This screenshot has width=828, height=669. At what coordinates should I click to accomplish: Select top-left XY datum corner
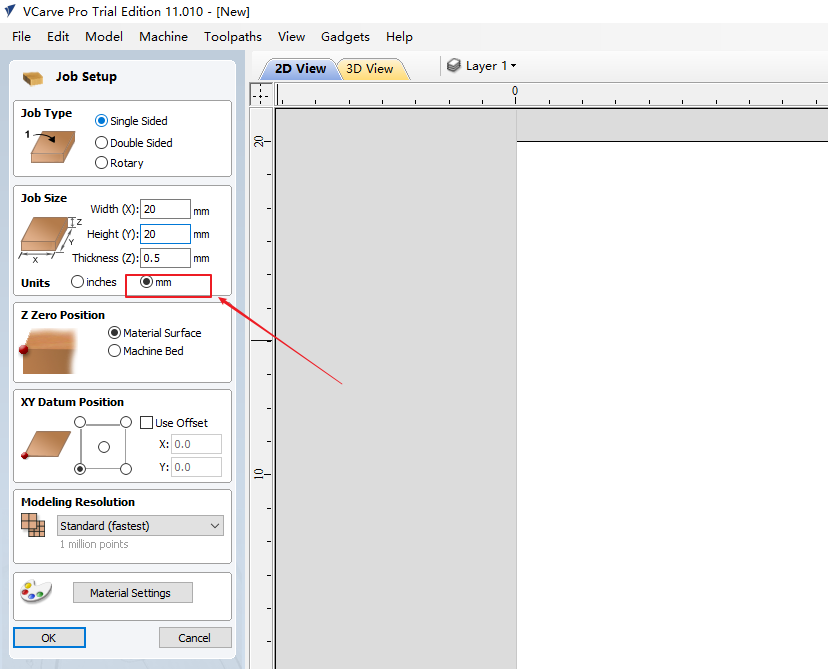click(x=80, y=422)
